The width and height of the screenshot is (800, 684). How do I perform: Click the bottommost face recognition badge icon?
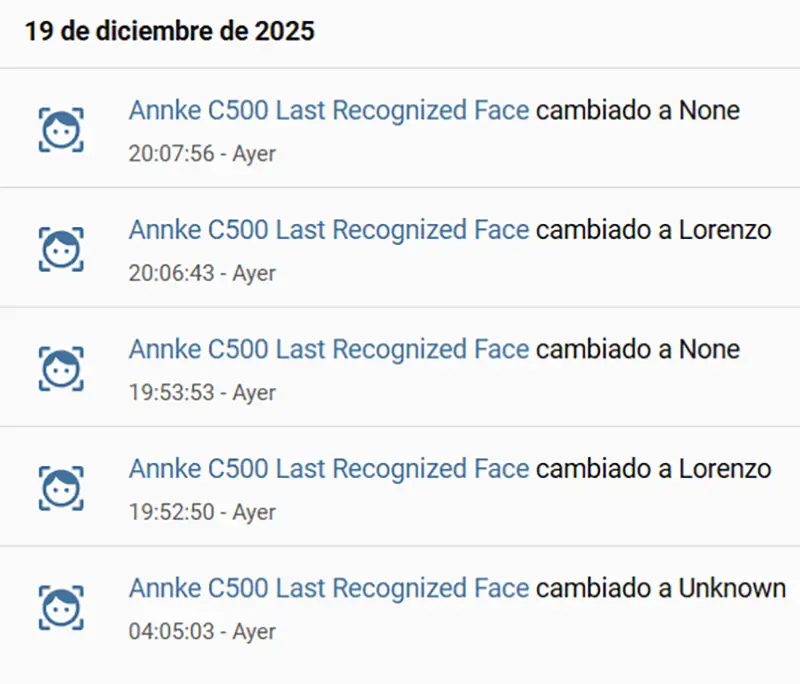(x=62, y=605)
